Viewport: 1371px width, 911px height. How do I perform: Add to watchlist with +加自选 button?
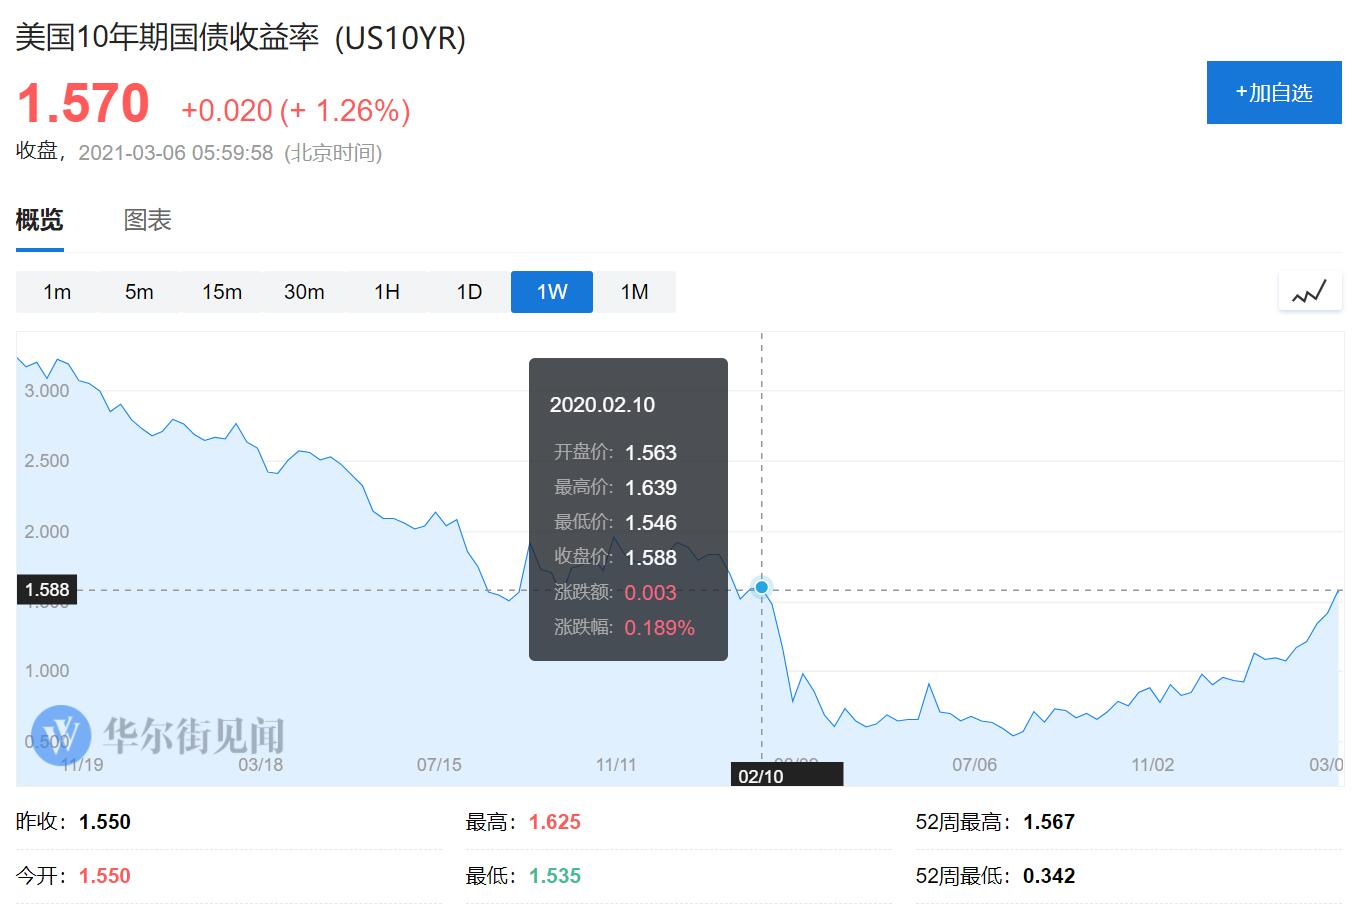tap(1274, 93)
